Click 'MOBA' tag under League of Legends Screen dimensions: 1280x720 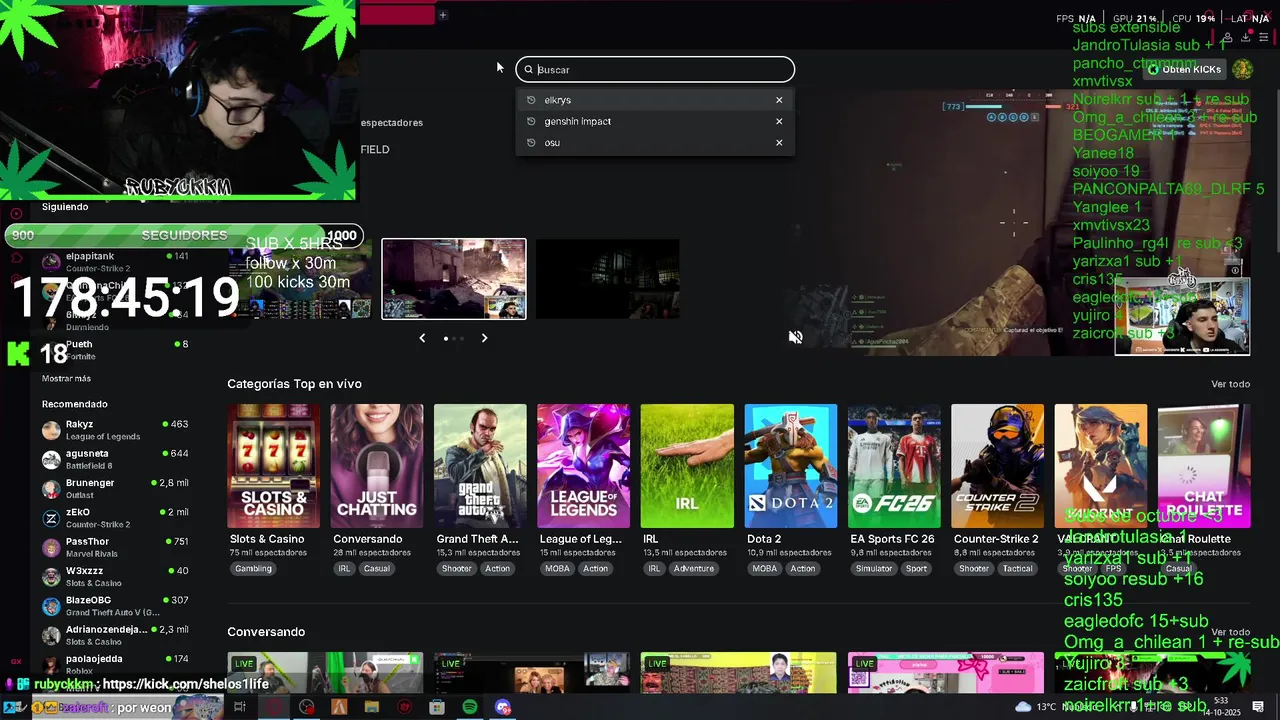click(557, 569)
